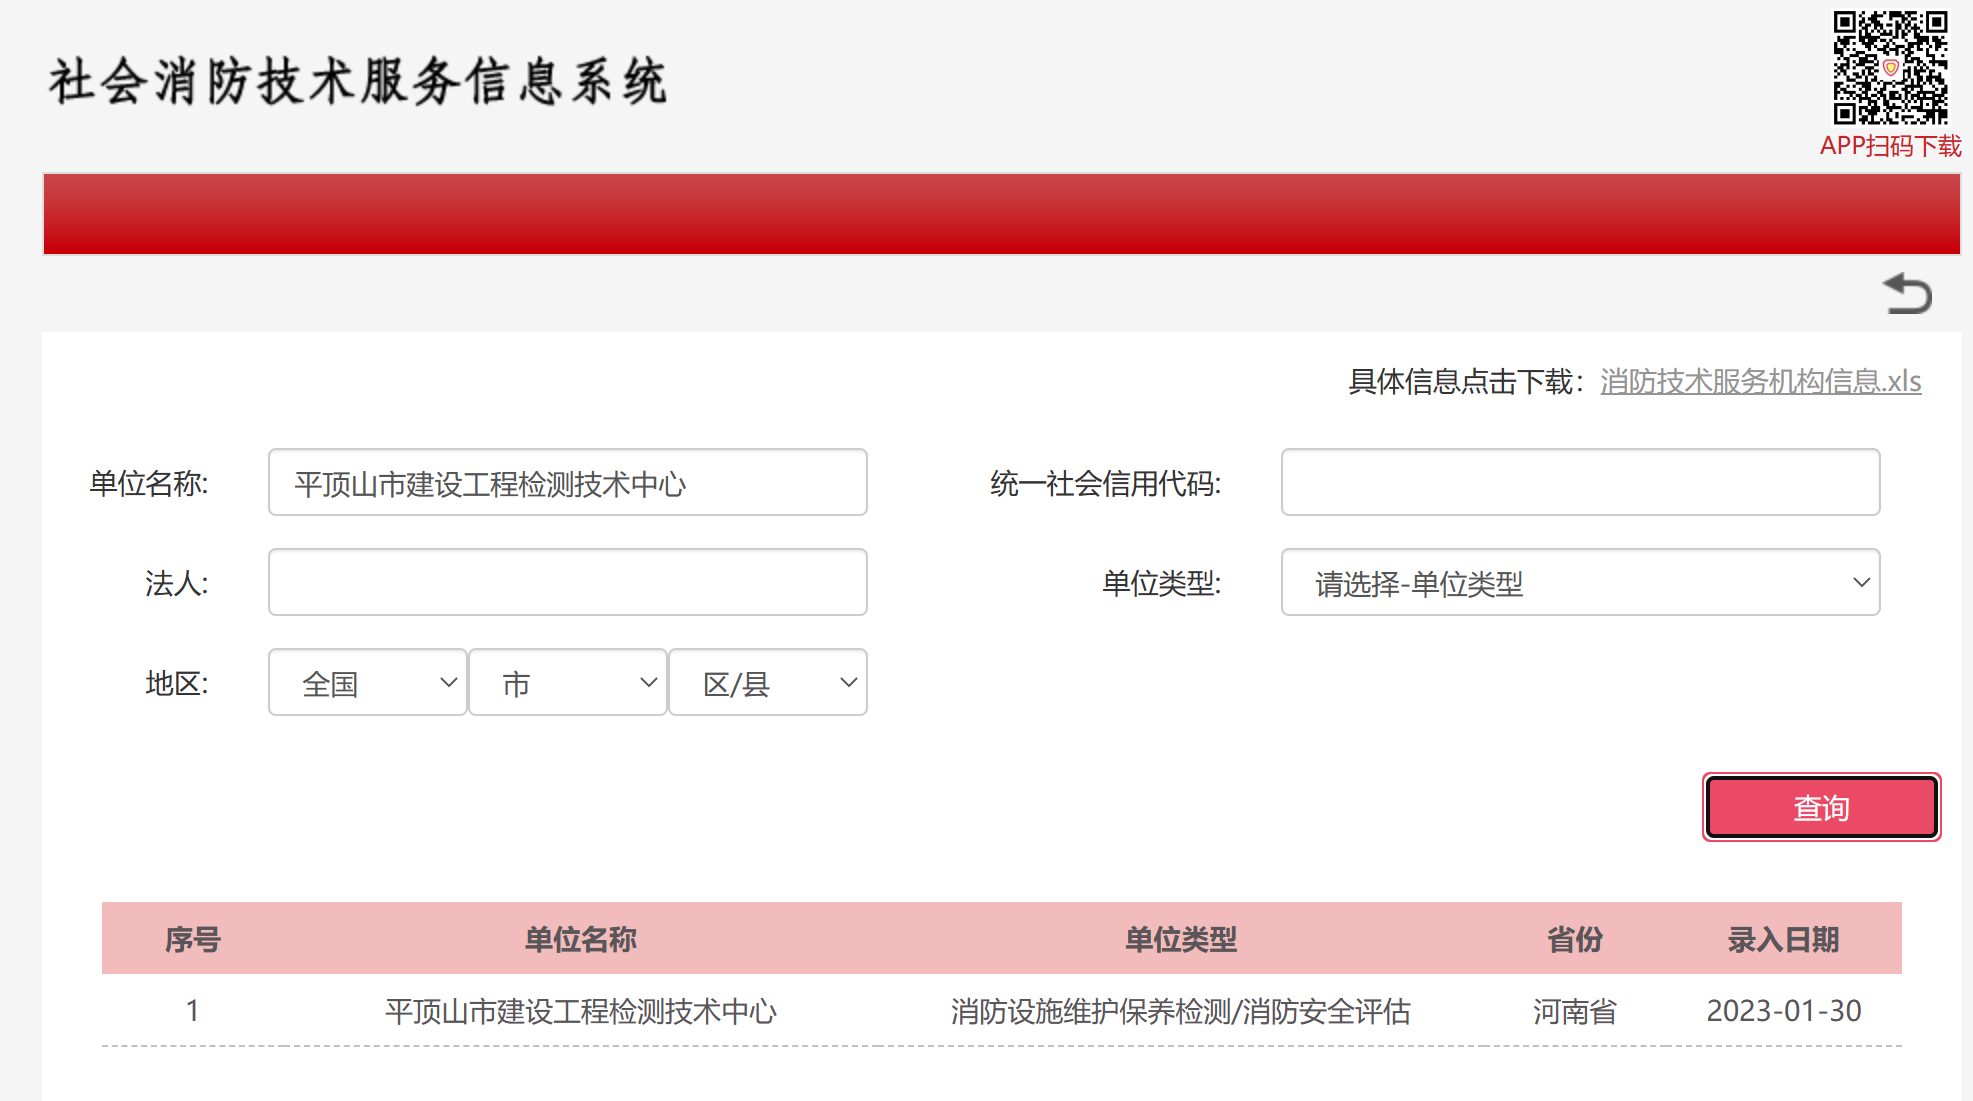Click the 单位名称 table column header
Viewport: 1973px width, 1101px height.
point(580,939)
